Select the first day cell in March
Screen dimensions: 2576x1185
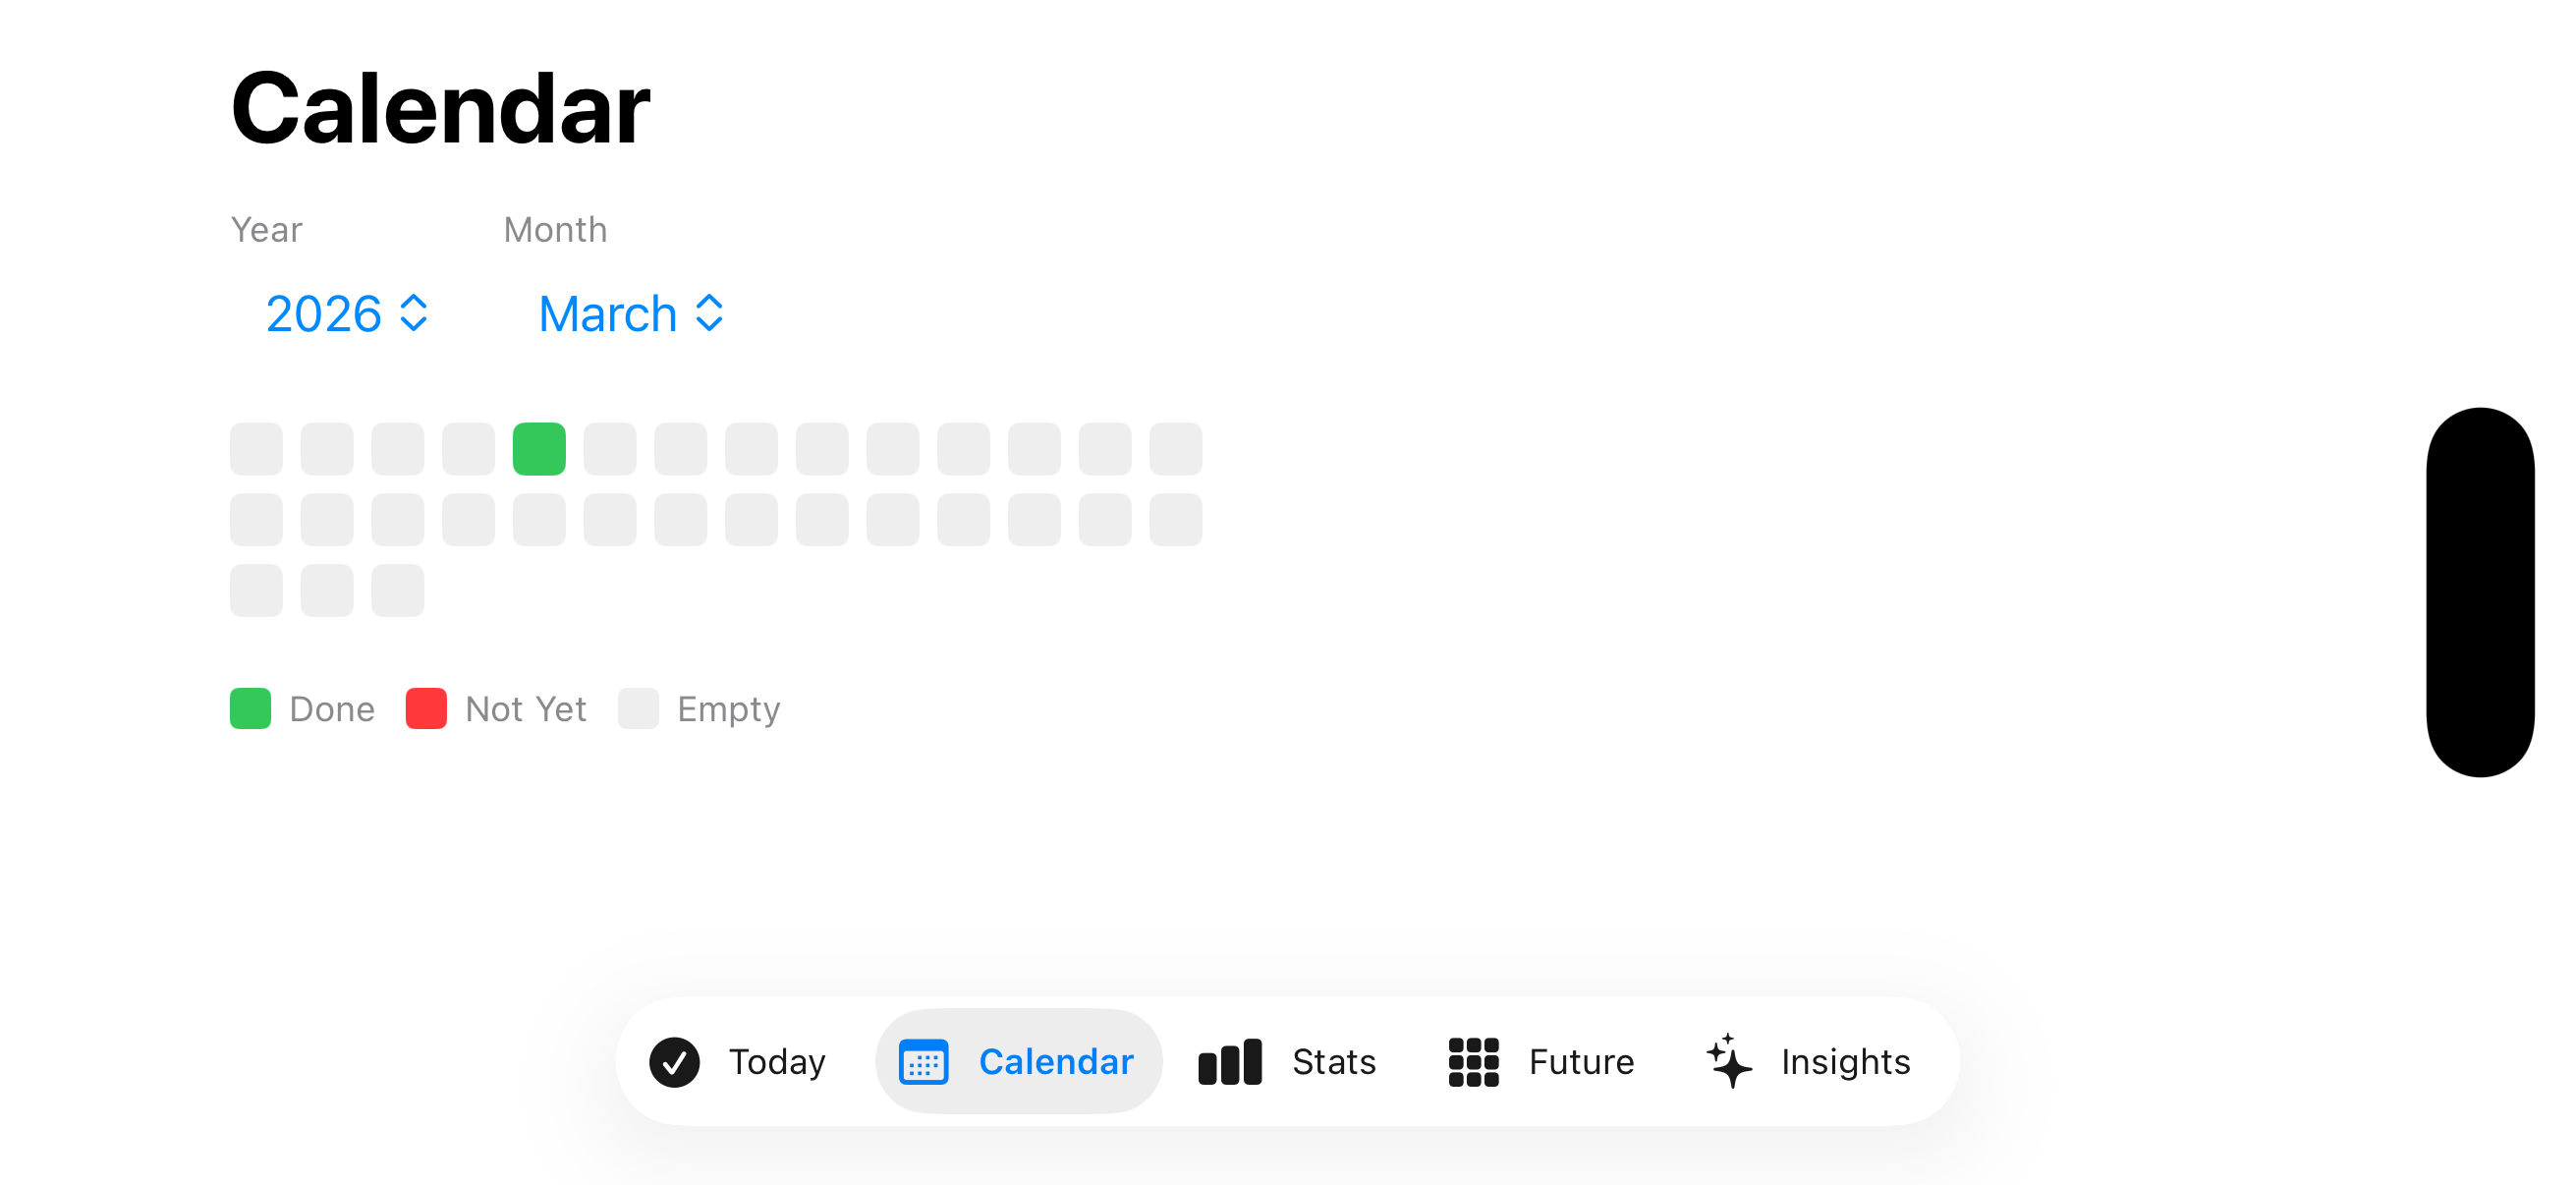tap(256, 449)
